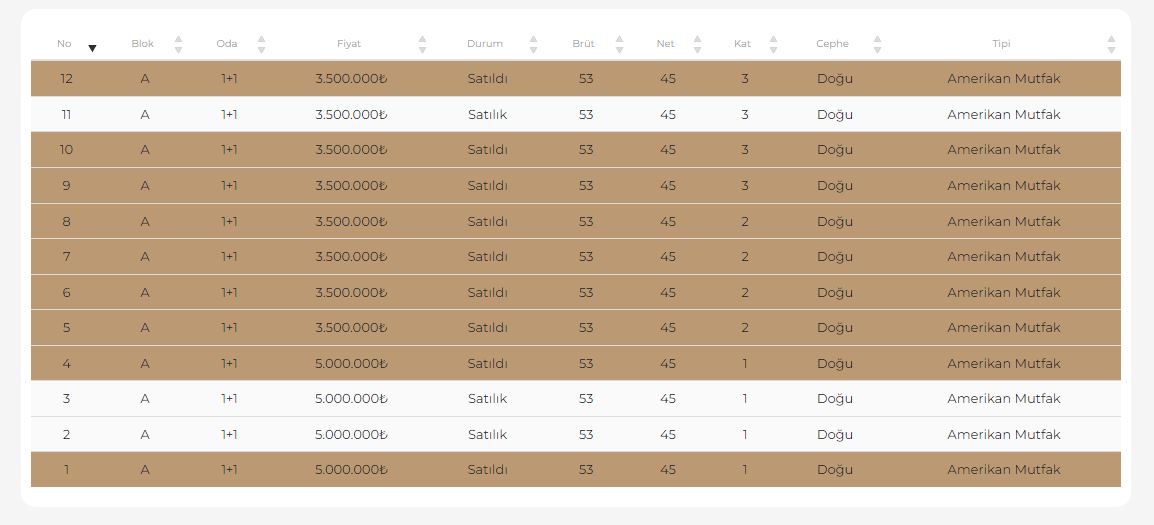The image size is (1154, 525).
Task: Click the Satılık status for apartment 3
Action: (487, 399)
